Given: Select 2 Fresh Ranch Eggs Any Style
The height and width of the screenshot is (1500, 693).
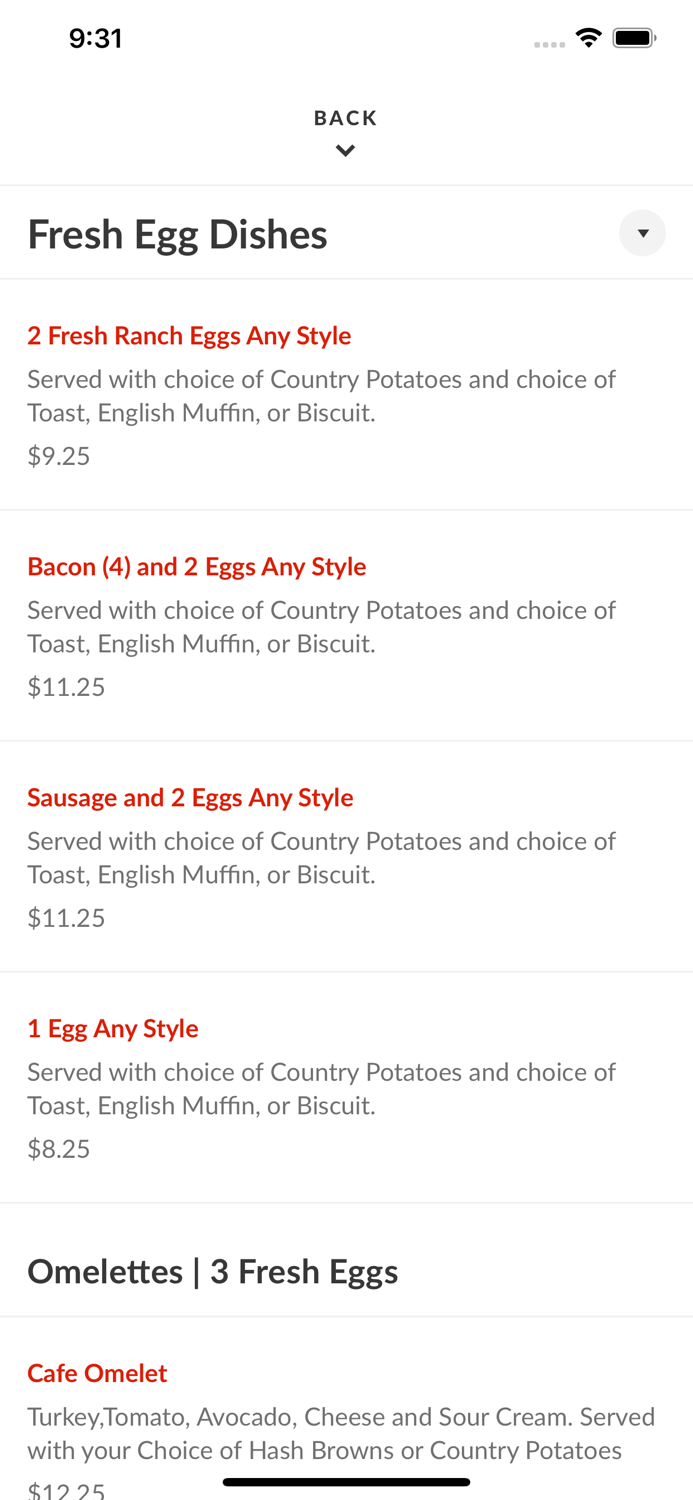Looking at the screenshot, I should pos(189,336).
